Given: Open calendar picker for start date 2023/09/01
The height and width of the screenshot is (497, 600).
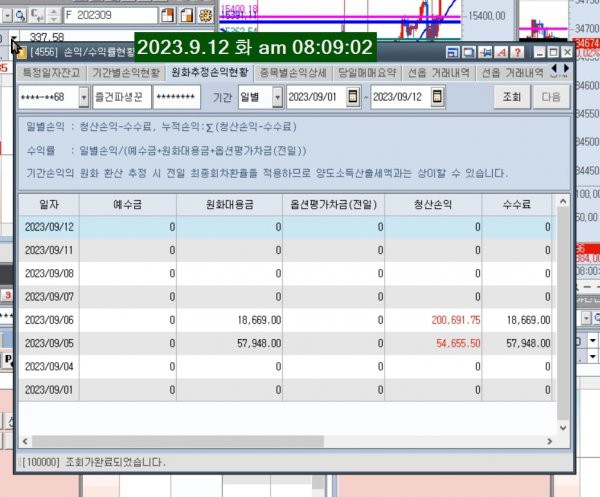Looking at the screenshot, I should pos(353,97).
